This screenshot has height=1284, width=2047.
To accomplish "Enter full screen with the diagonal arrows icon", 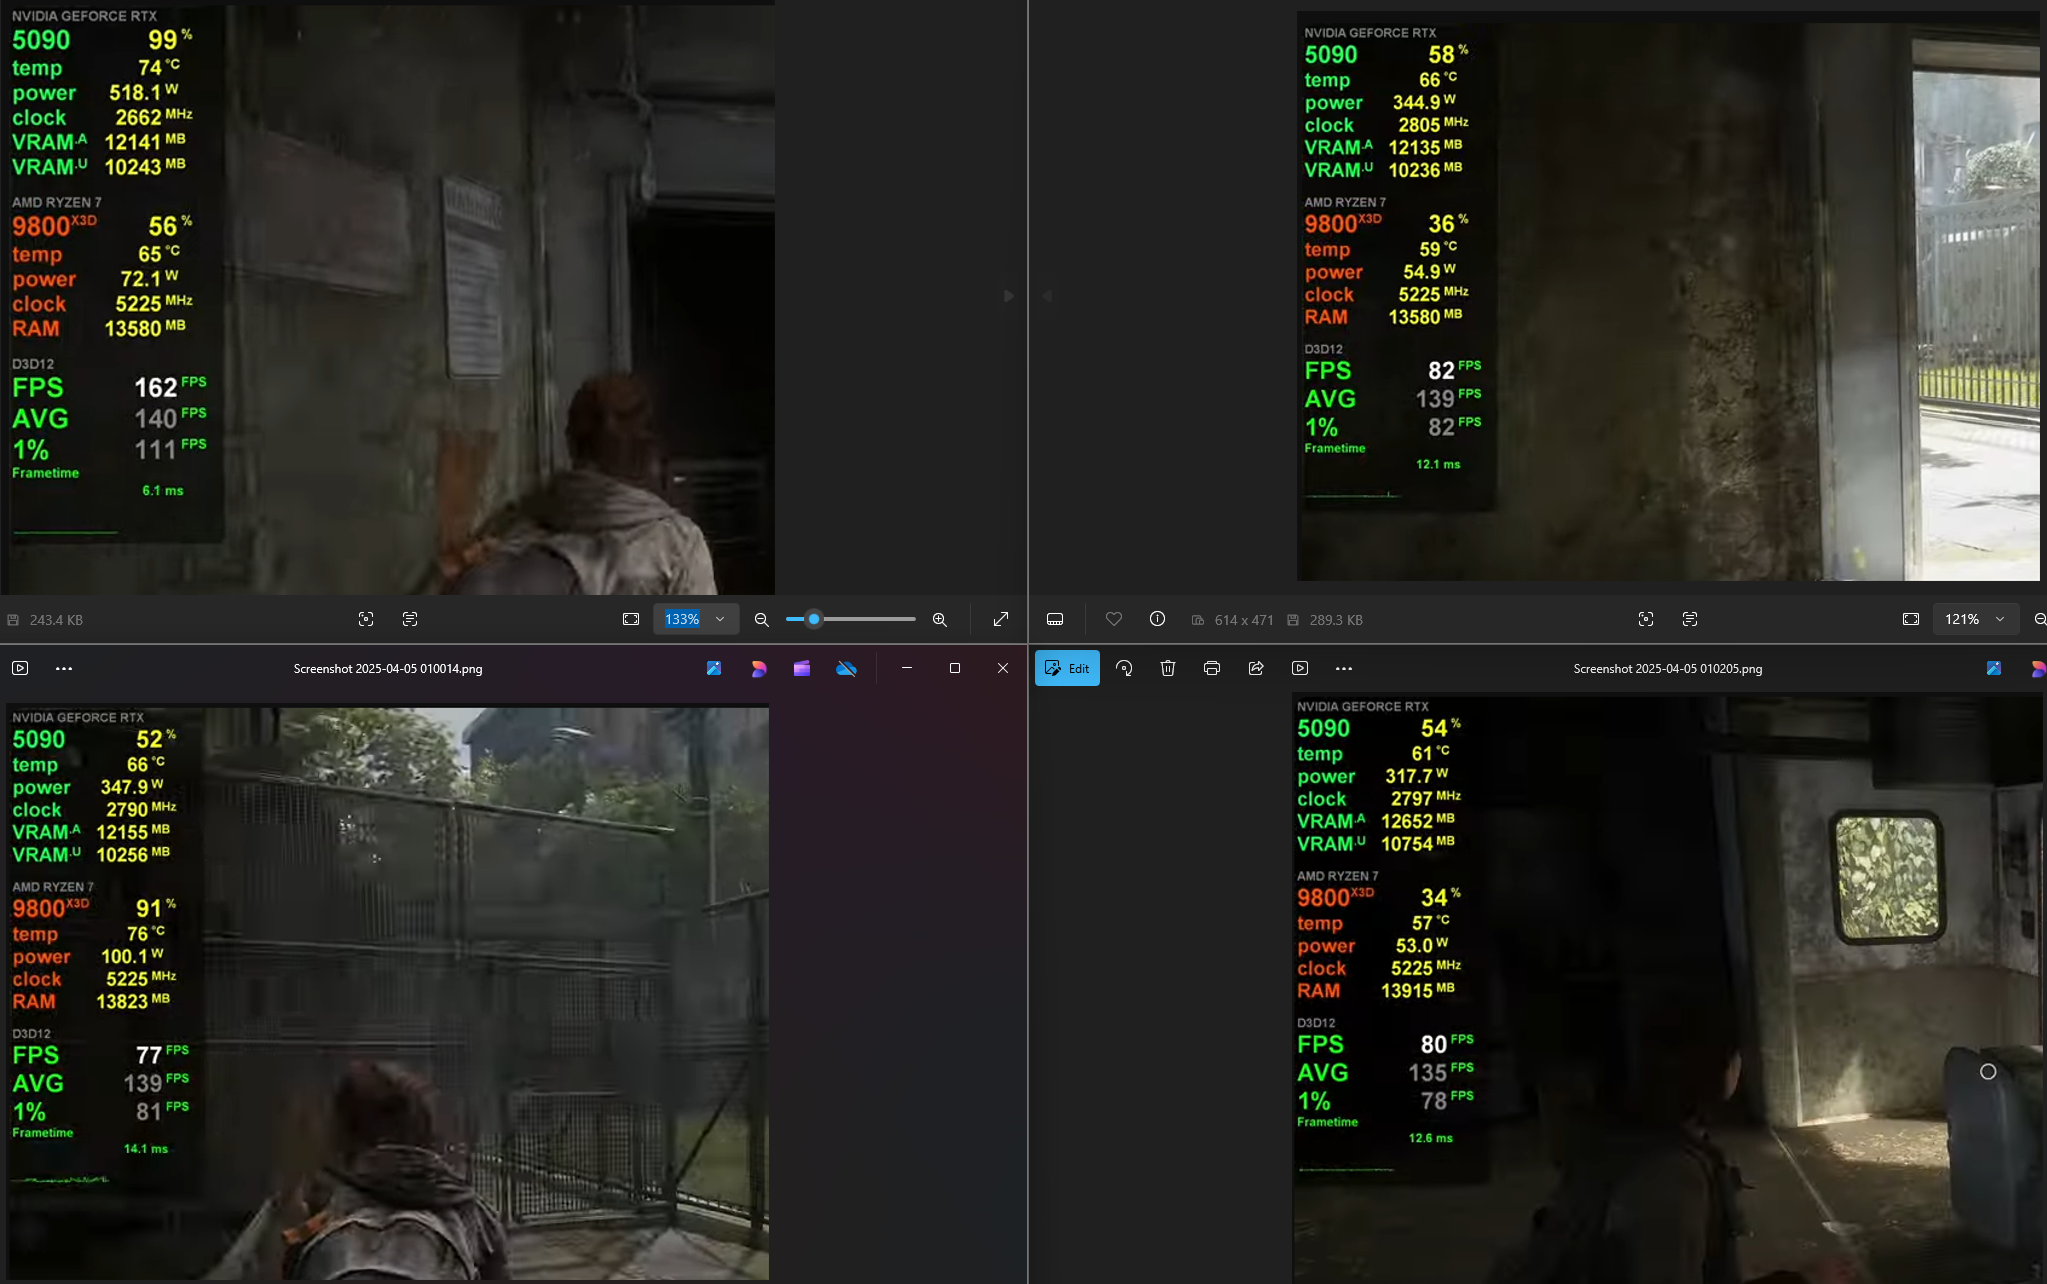I will [x=1001, y=619].
